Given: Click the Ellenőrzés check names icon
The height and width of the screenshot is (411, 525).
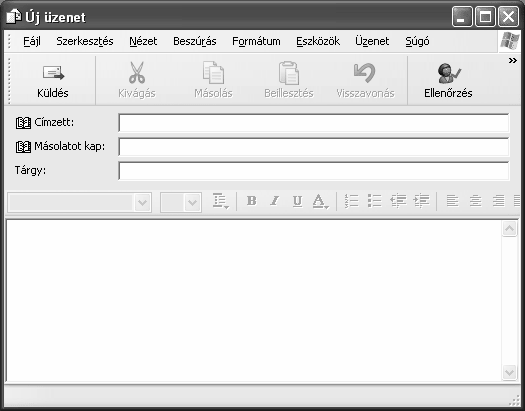Looking at the screenshot, I should pyautogui.click(x=448, y=73).
